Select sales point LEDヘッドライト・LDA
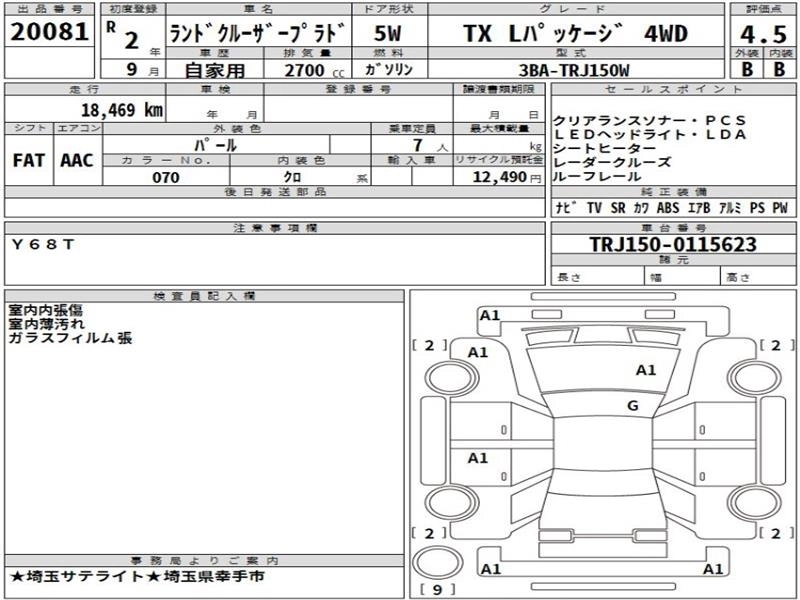The image size is (800, 600). click(649, 135)
